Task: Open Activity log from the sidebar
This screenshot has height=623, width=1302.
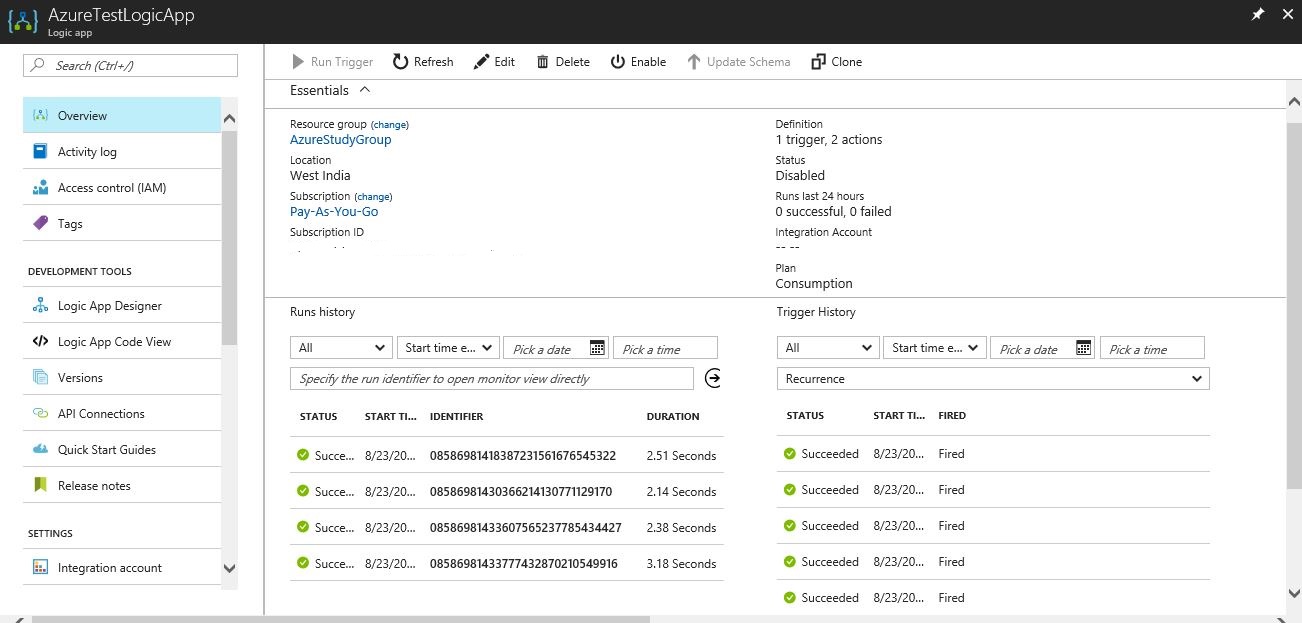Action: click(122, 152)
